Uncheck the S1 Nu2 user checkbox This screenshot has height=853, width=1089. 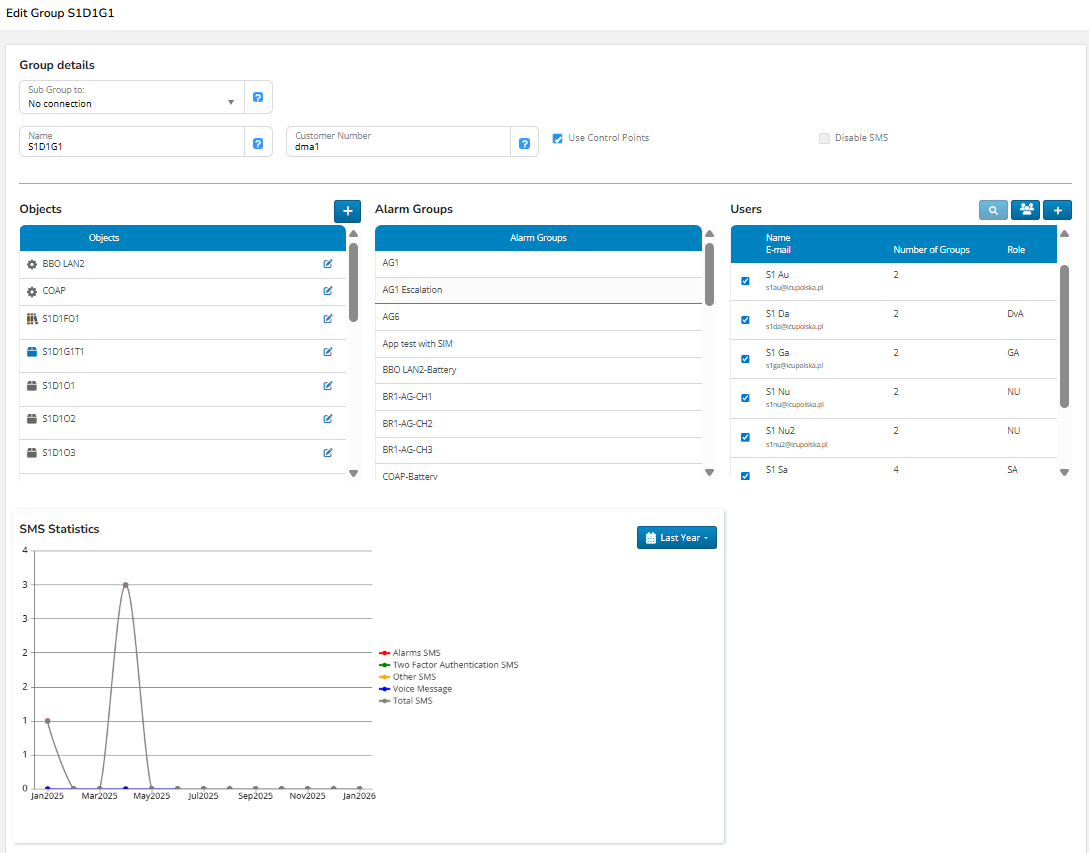(x=745, y=437)
